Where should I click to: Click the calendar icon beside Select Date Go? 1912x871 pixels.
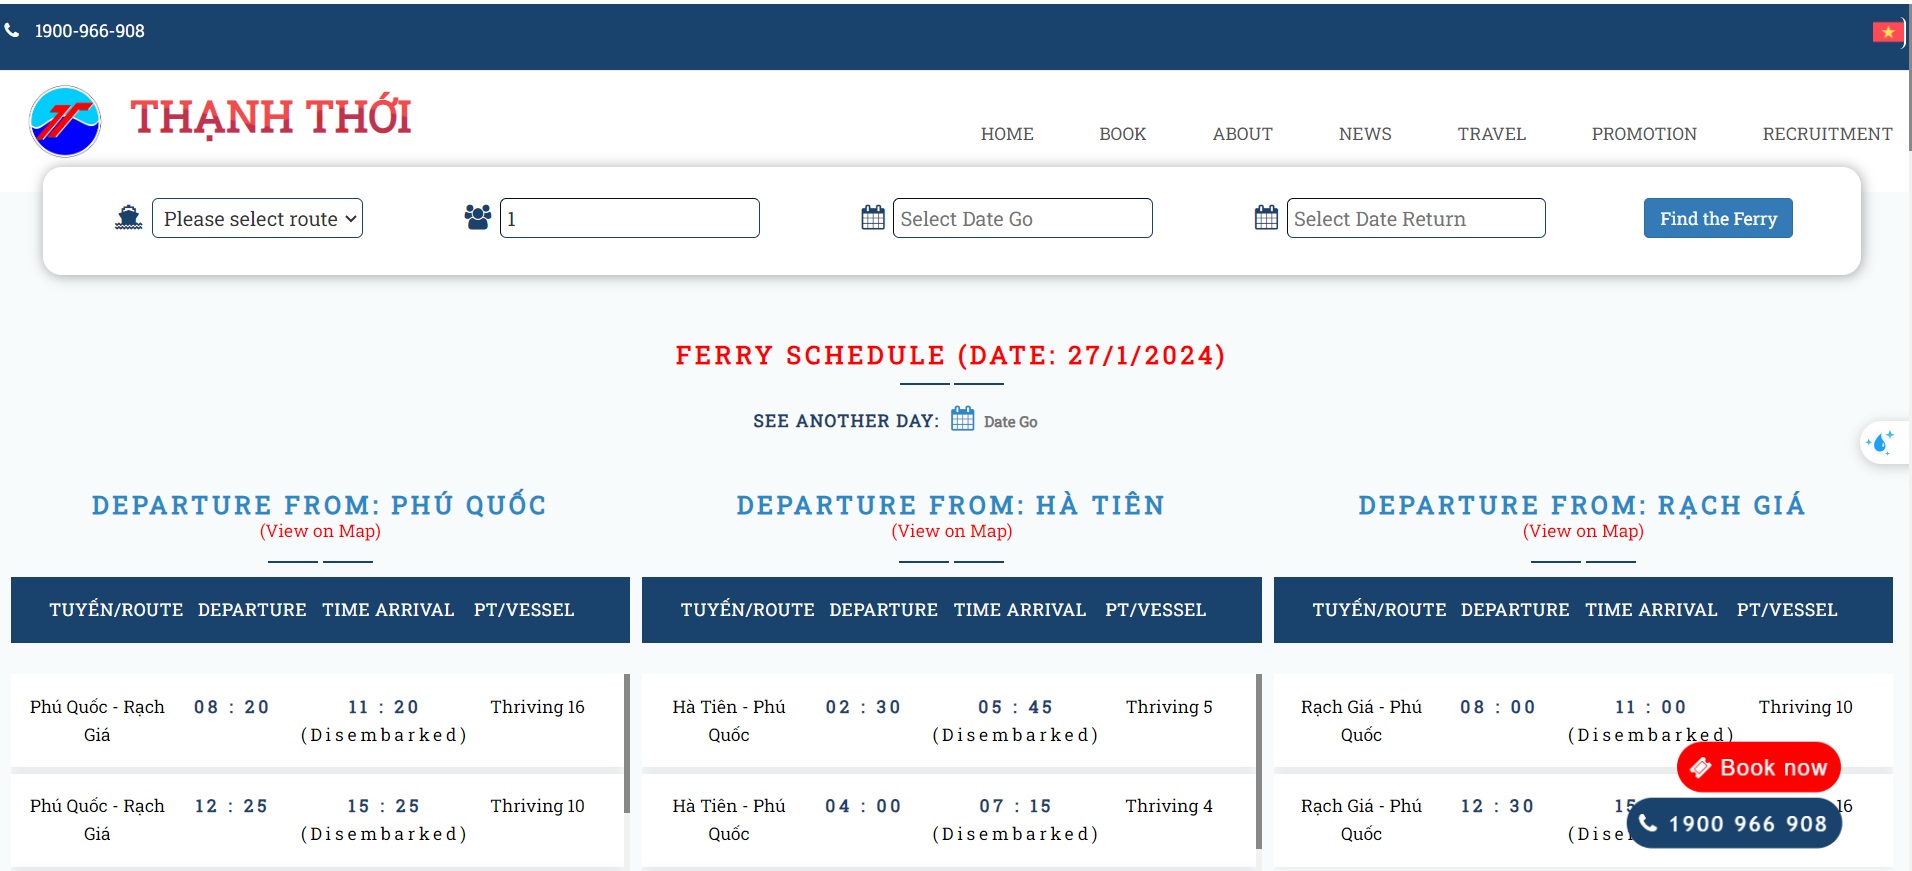pyautogui.click(x=872, y=218)
